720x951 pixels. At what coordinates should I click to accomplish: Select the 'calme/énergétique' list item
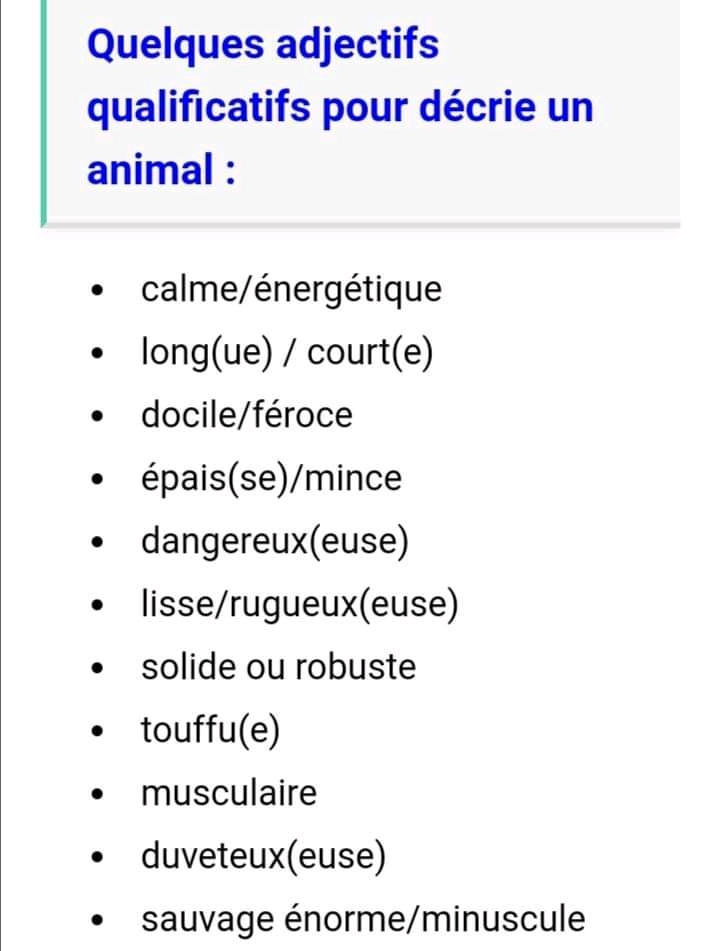(x=291, y=291)
